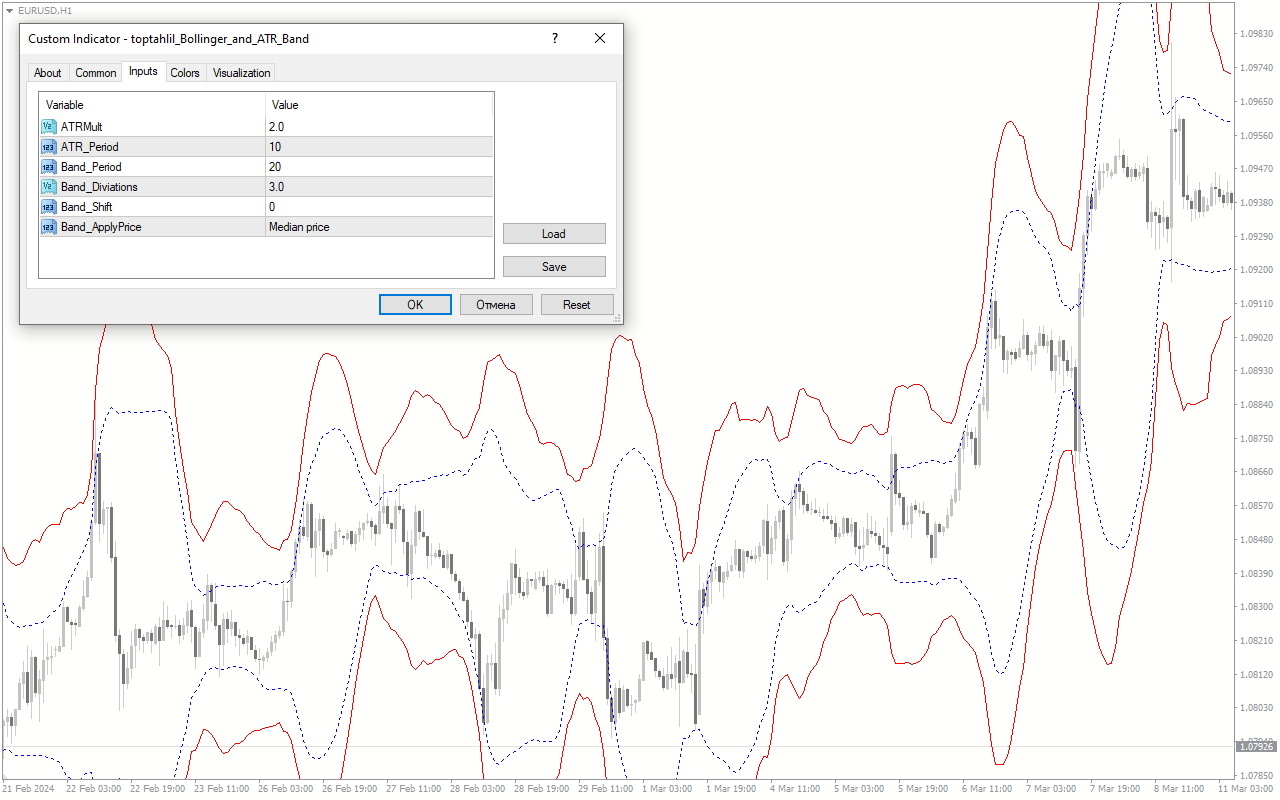Select the ATR_Period variable name
This screenshot has height=800, width=1280.
(90, 147)
